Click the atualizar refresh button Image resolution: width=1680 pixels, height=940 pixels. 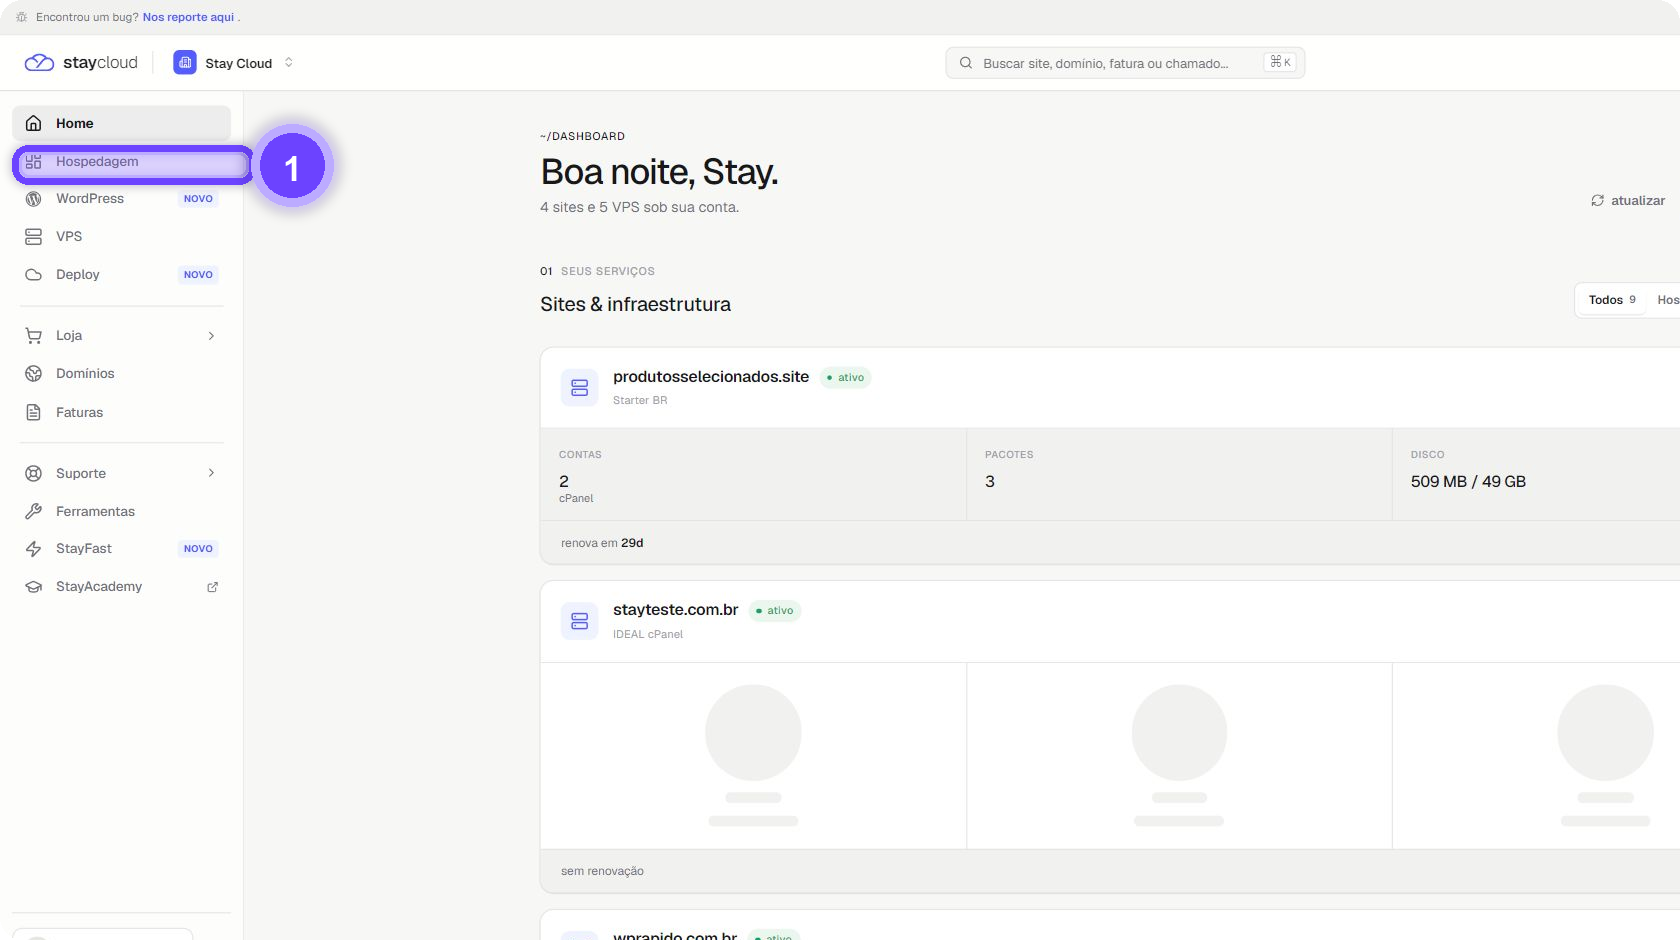click(1628, 200)
